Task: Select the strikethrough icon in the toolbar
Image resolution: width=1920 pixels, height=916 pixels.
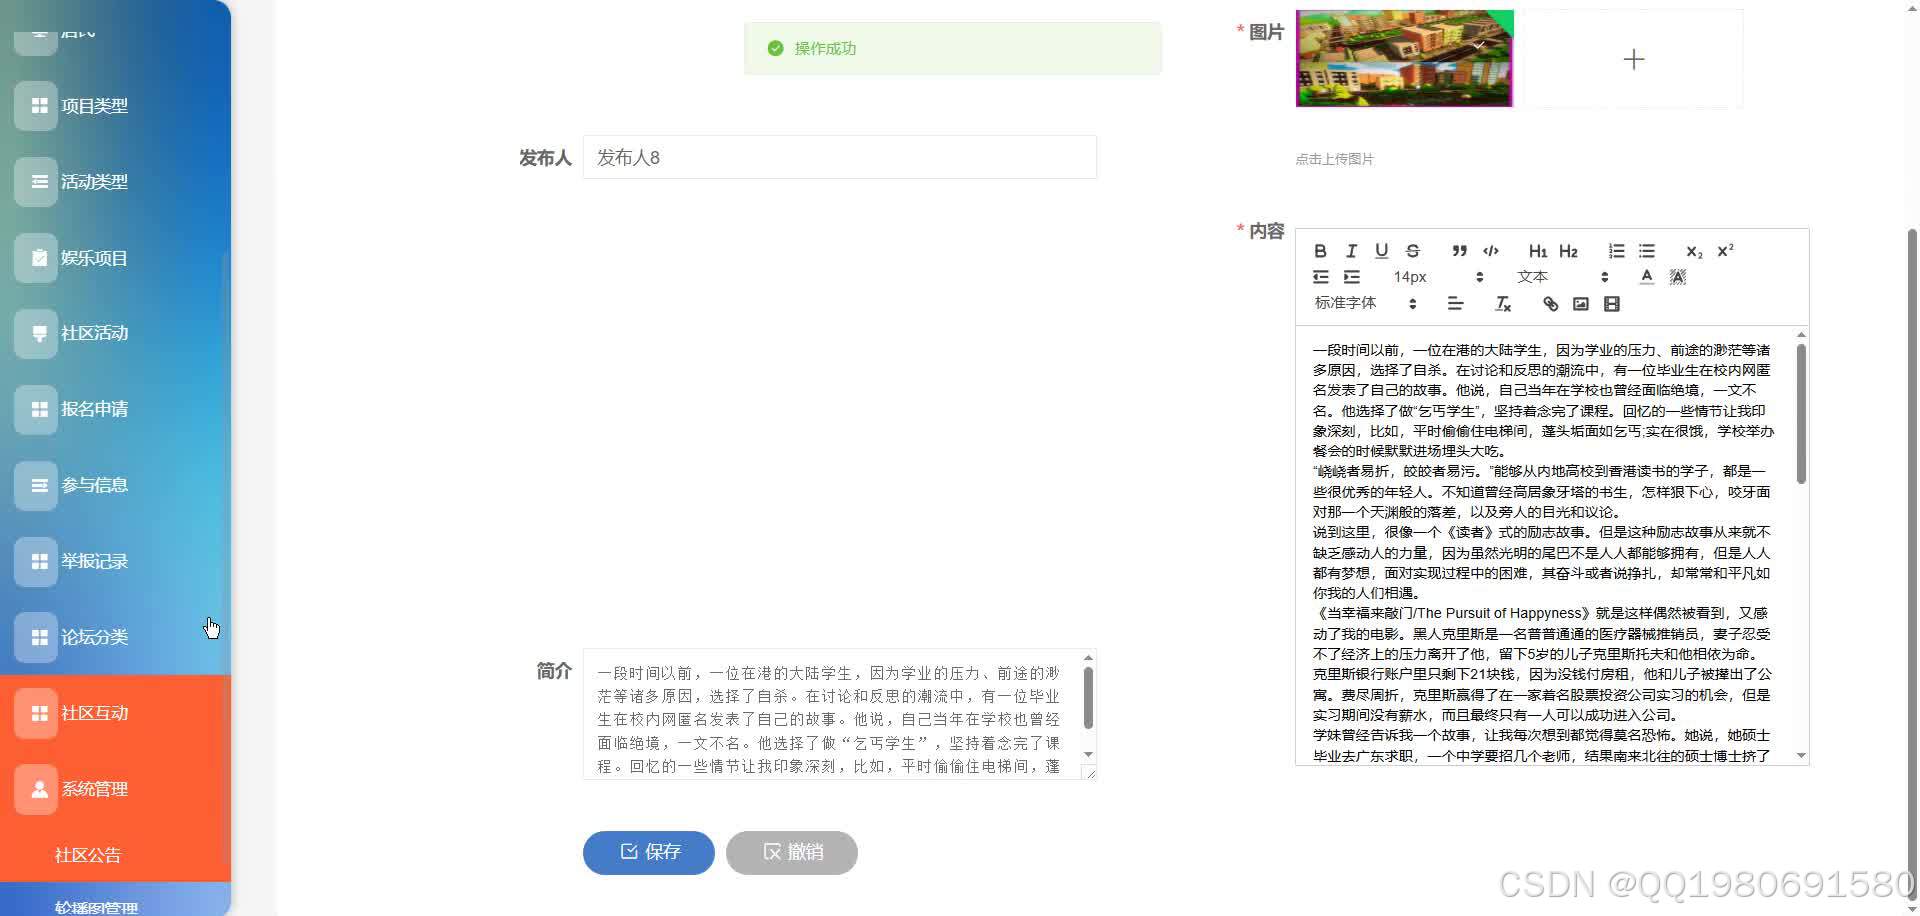Action: (1413, 251)
